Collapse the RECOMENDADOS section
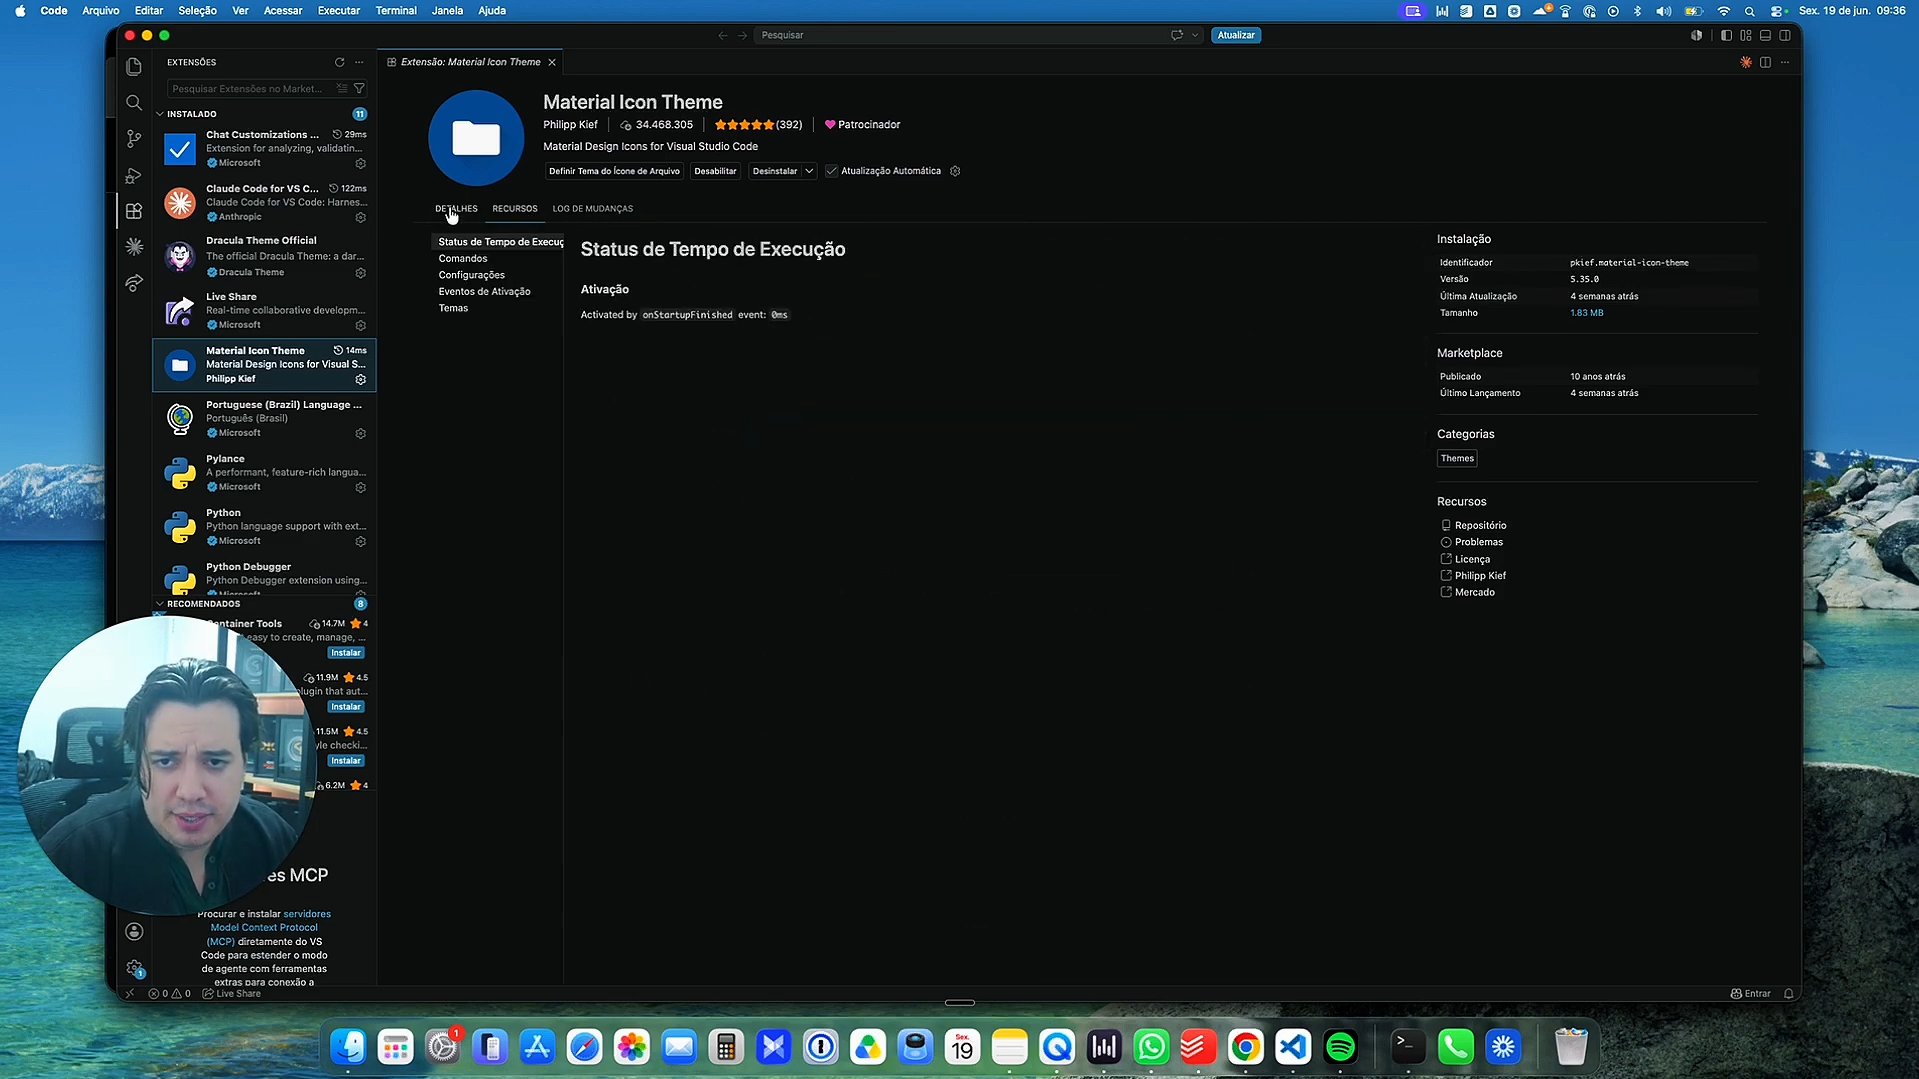Screen dimensions: 1919x1079 click(160, 604)
